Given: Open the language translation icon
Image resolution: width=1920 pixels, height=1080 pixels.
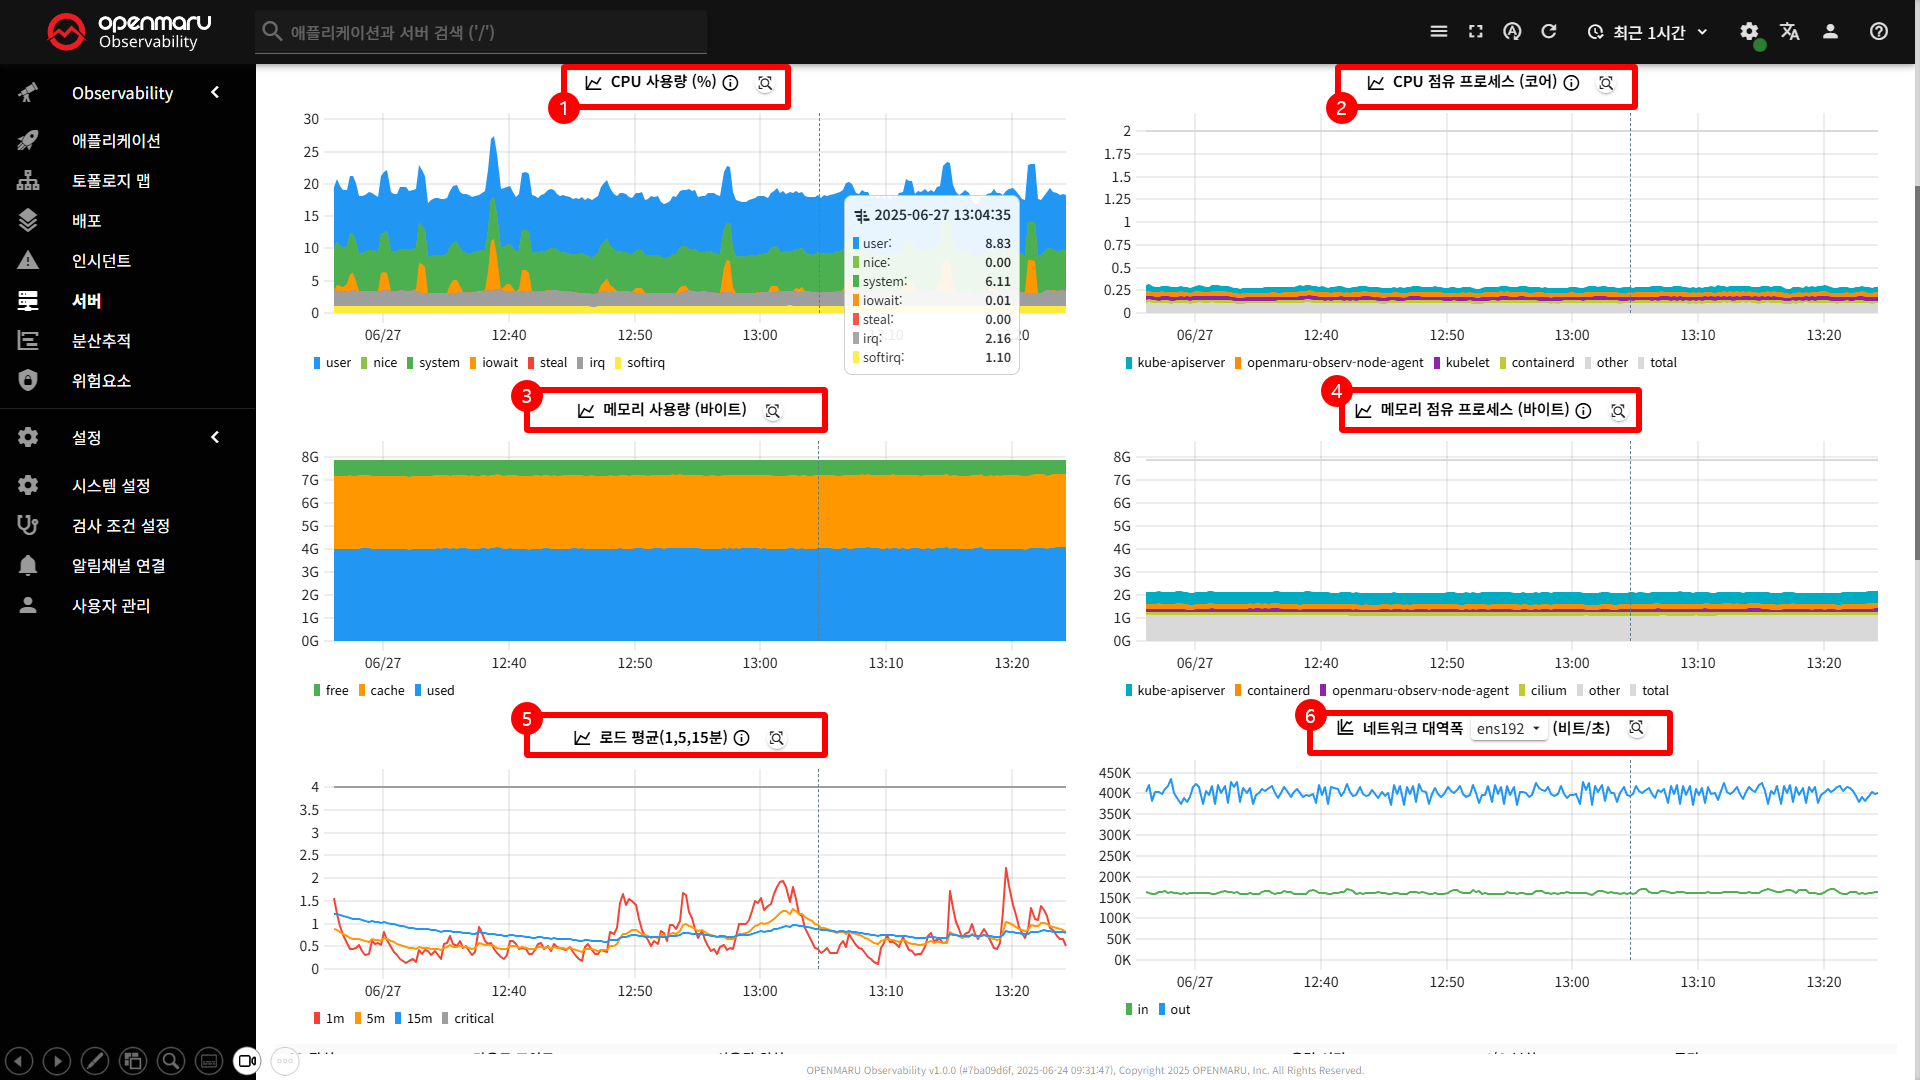Looking at the screenshot, I should (1790, 32).
